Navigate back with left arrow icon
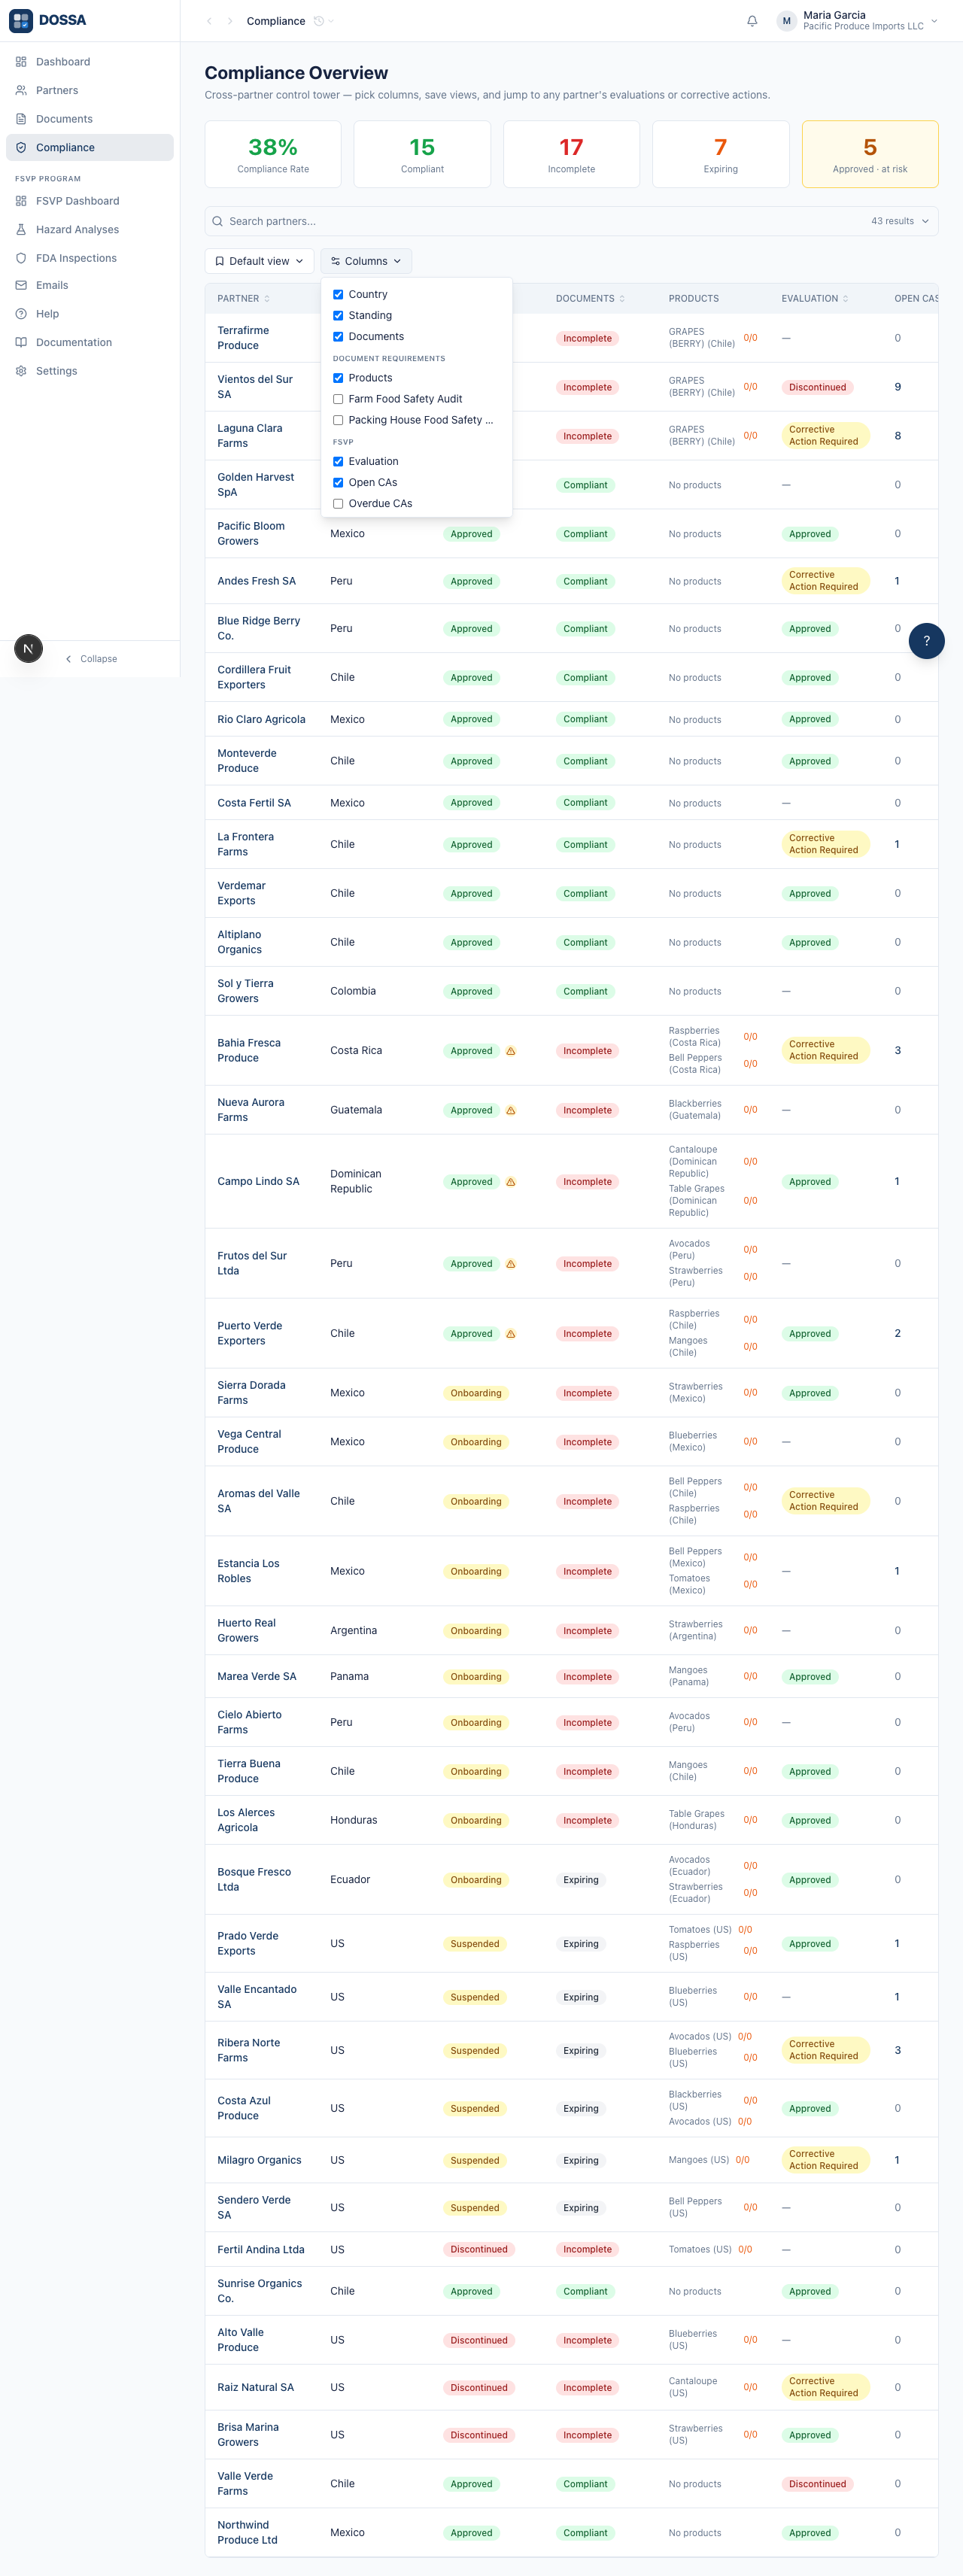This screenshot has width=963, height=2576. (209, 21)
